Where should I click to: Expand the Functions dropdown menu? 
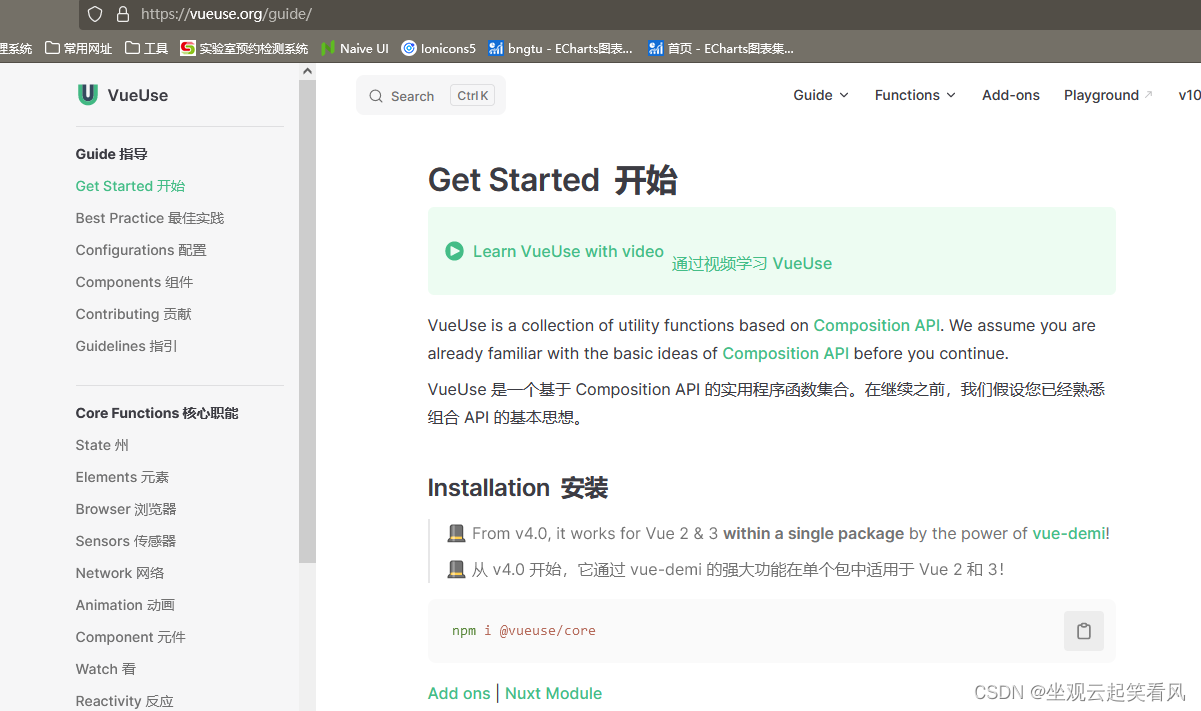(x=915, y=95)
